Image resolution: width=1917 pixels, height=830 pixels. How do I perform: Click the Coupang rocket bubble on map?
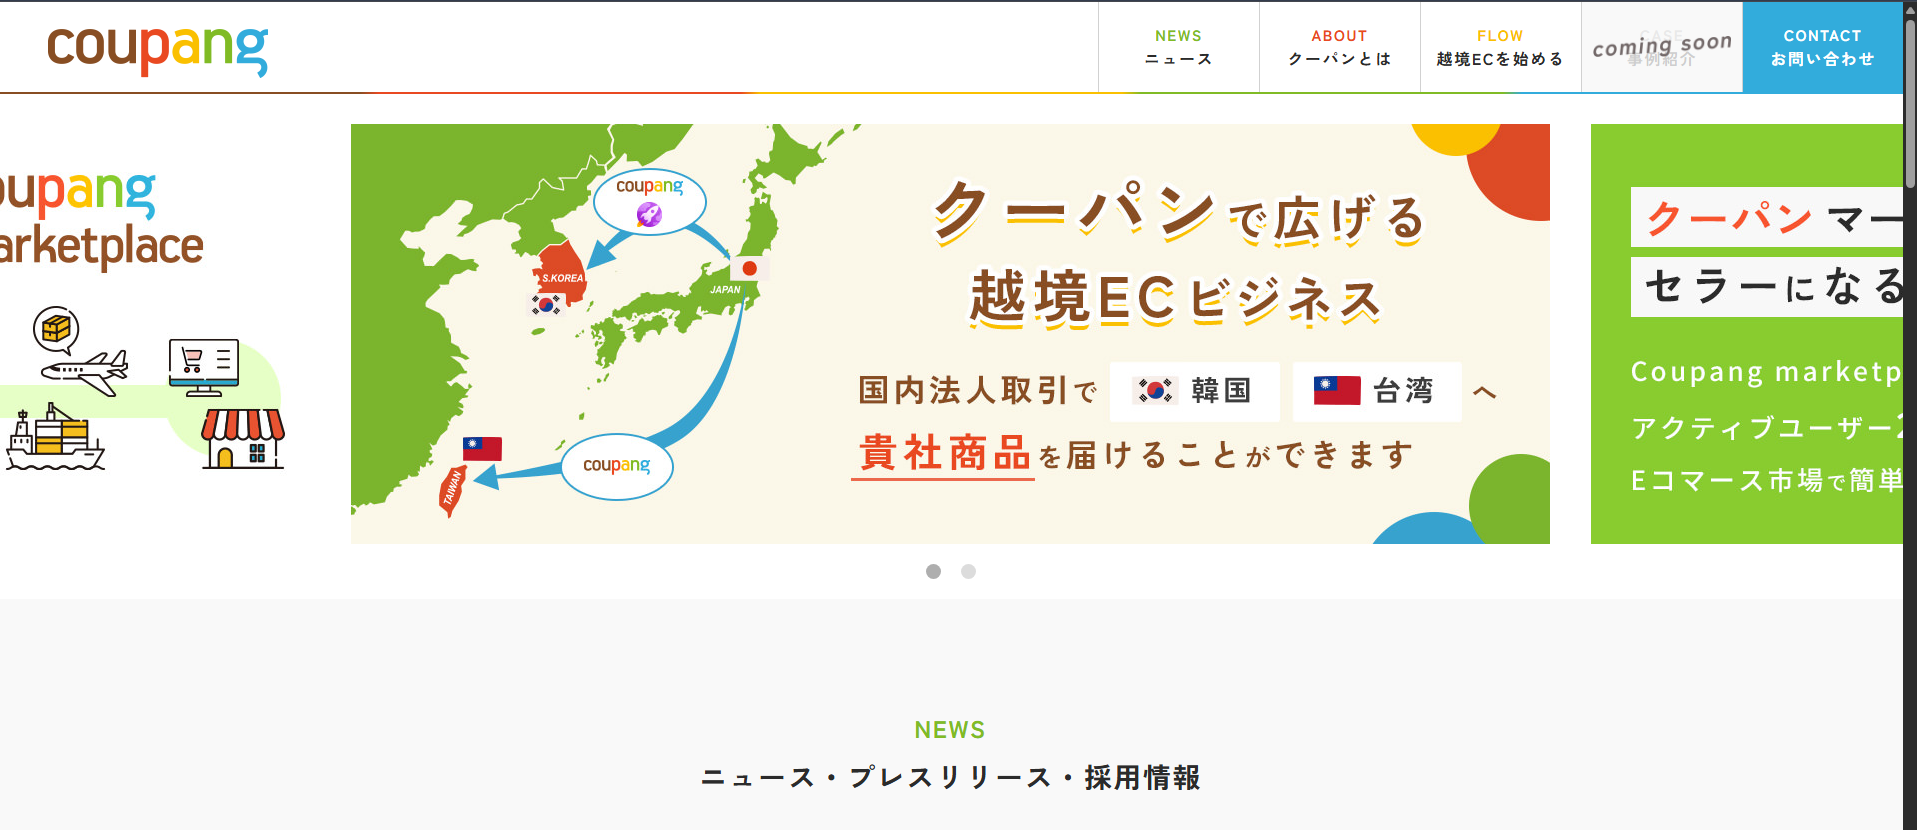tap(650, 202)
